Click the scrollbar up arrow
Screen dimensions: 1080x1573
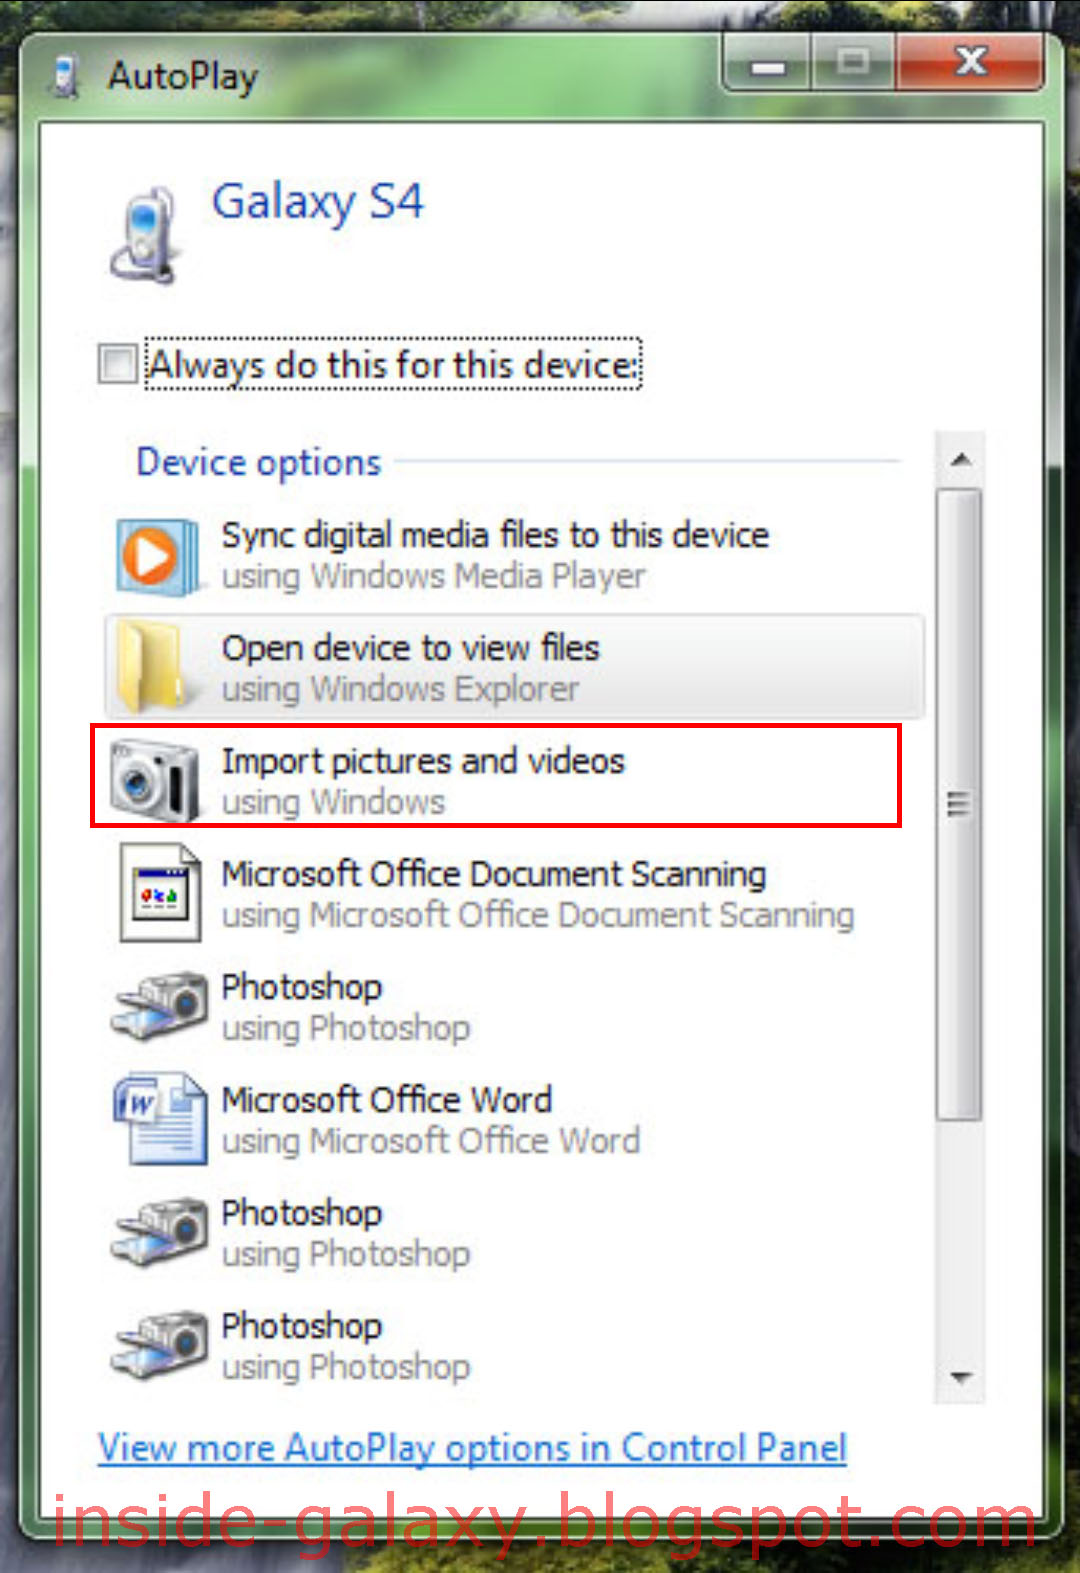coord(962,459)
